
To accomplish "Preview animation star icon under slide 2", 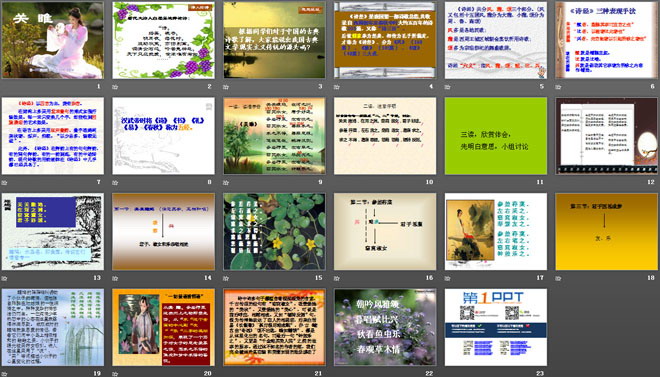I will click(x=115, y=87).
